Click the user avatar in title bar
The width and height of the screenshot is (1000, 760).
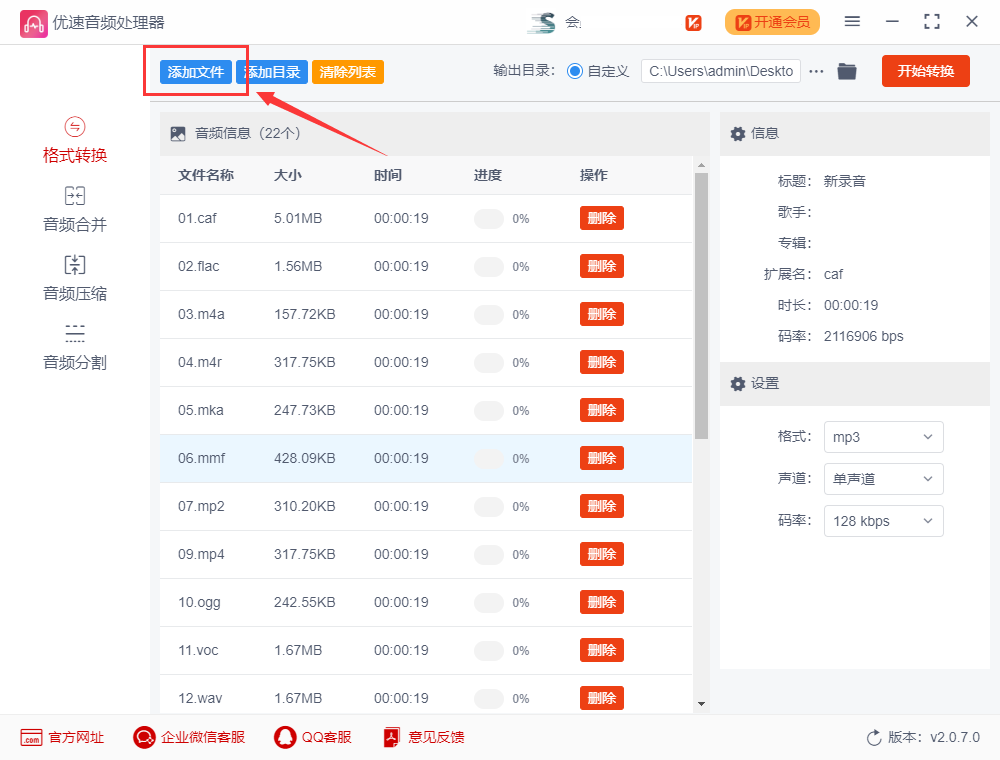pyautogui.click(x=542, y=23)
